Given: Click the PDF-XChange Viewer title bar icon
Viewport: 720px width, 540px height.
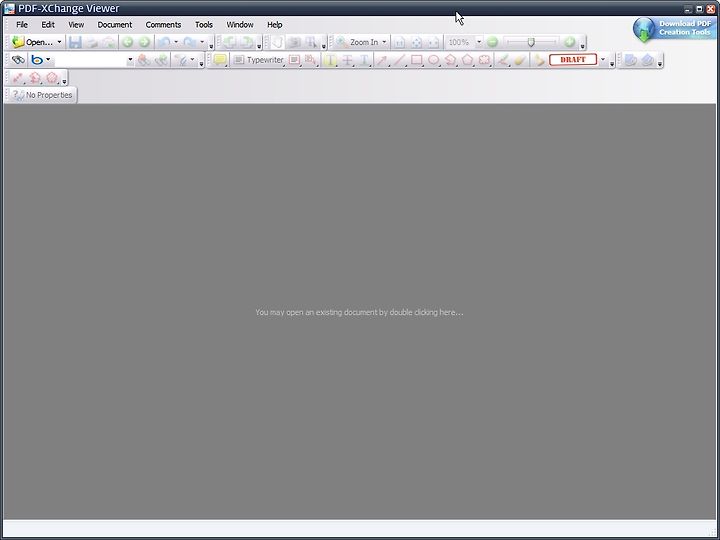Looking at the screenshot, I should pos(9,8).
